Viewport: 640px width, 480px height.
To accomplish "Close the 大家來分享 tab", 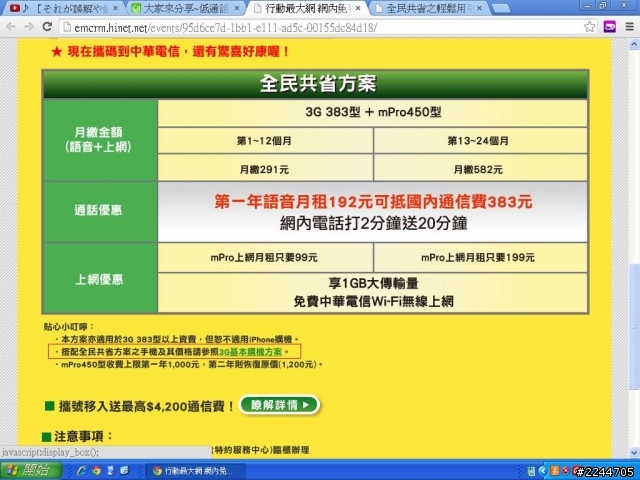I will click(x=237, y=8).
